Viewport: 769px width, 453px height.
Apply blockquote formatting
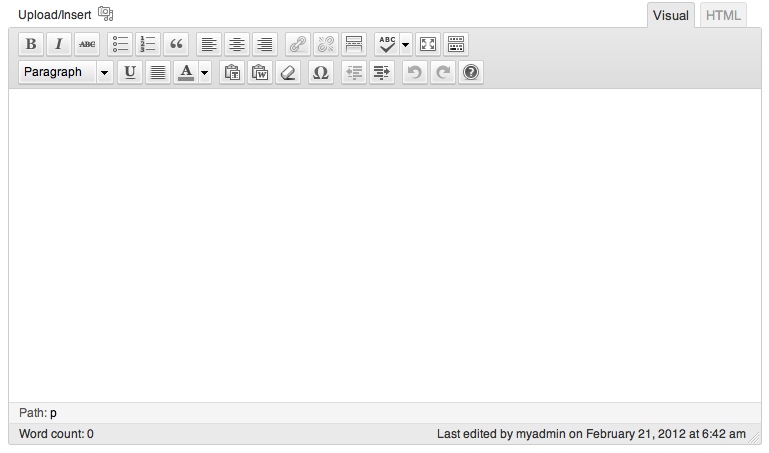[177, 44]
